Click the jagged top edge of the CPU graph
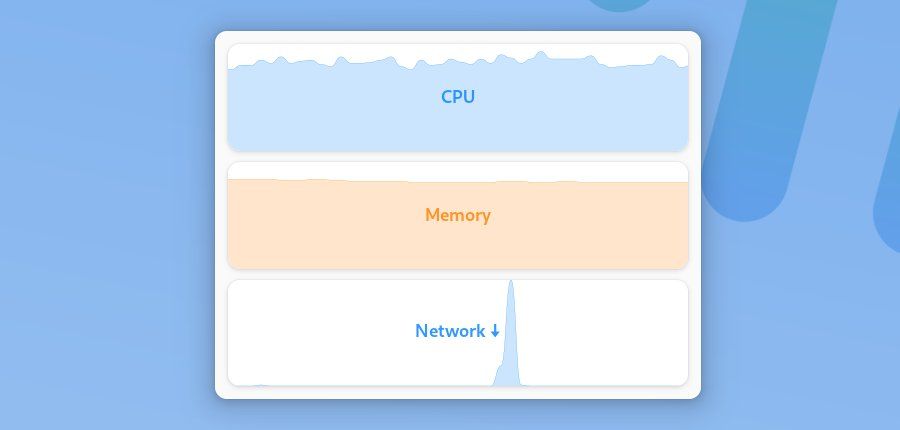Image resolution: width=900 pixels, height=430 pixels. (x=400, y=62)
